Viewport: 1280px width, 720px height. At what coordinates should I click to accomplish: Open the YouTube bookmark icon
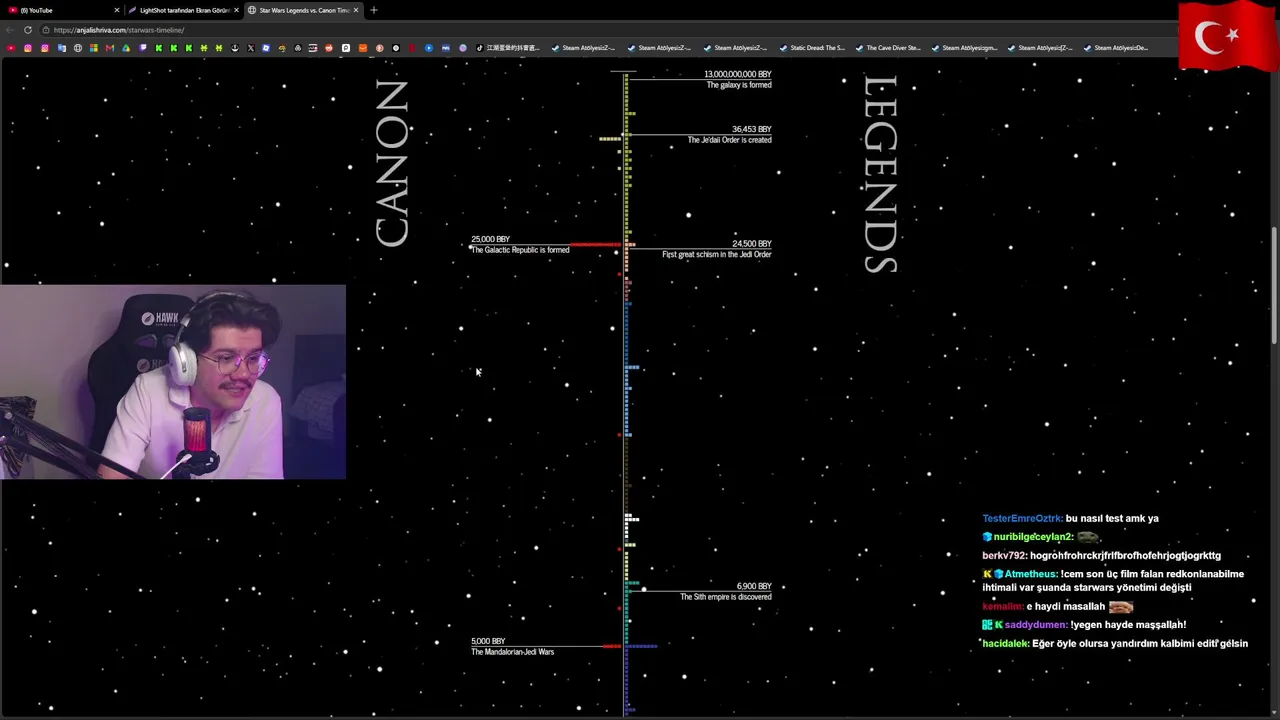pyautogui.click(x=11, y=48)
